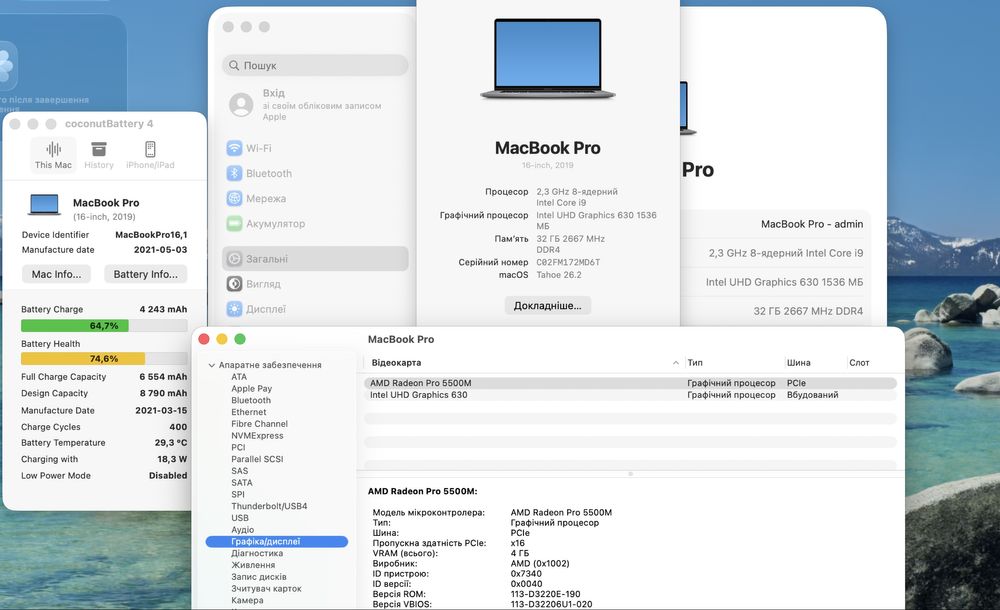This screenshot has height=610, width=1000.
Task: Switch to iPhone/iPad tab in coconutBattery
Action: [150, 155]
